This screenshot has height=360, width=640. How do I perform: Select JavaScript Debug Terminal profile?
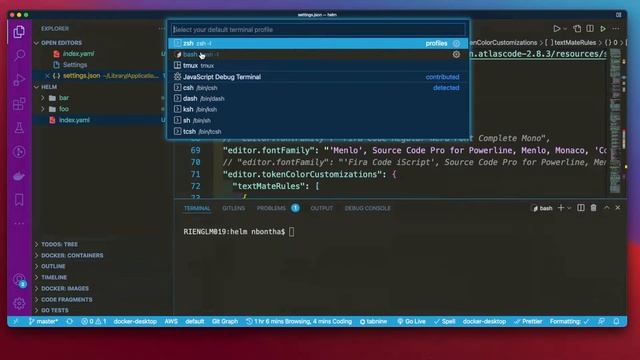(318, 77)
